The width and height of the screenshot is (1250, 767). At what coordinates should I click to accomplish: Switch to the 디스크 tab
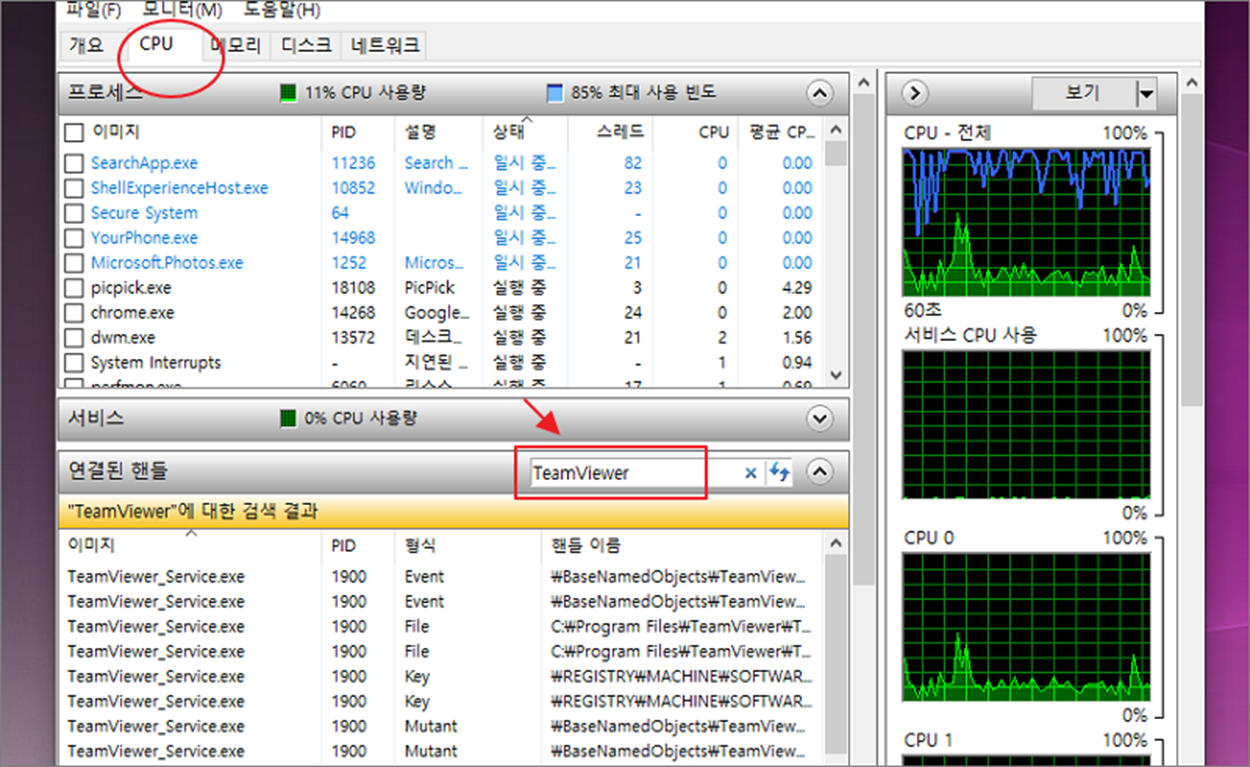(306, 45)
